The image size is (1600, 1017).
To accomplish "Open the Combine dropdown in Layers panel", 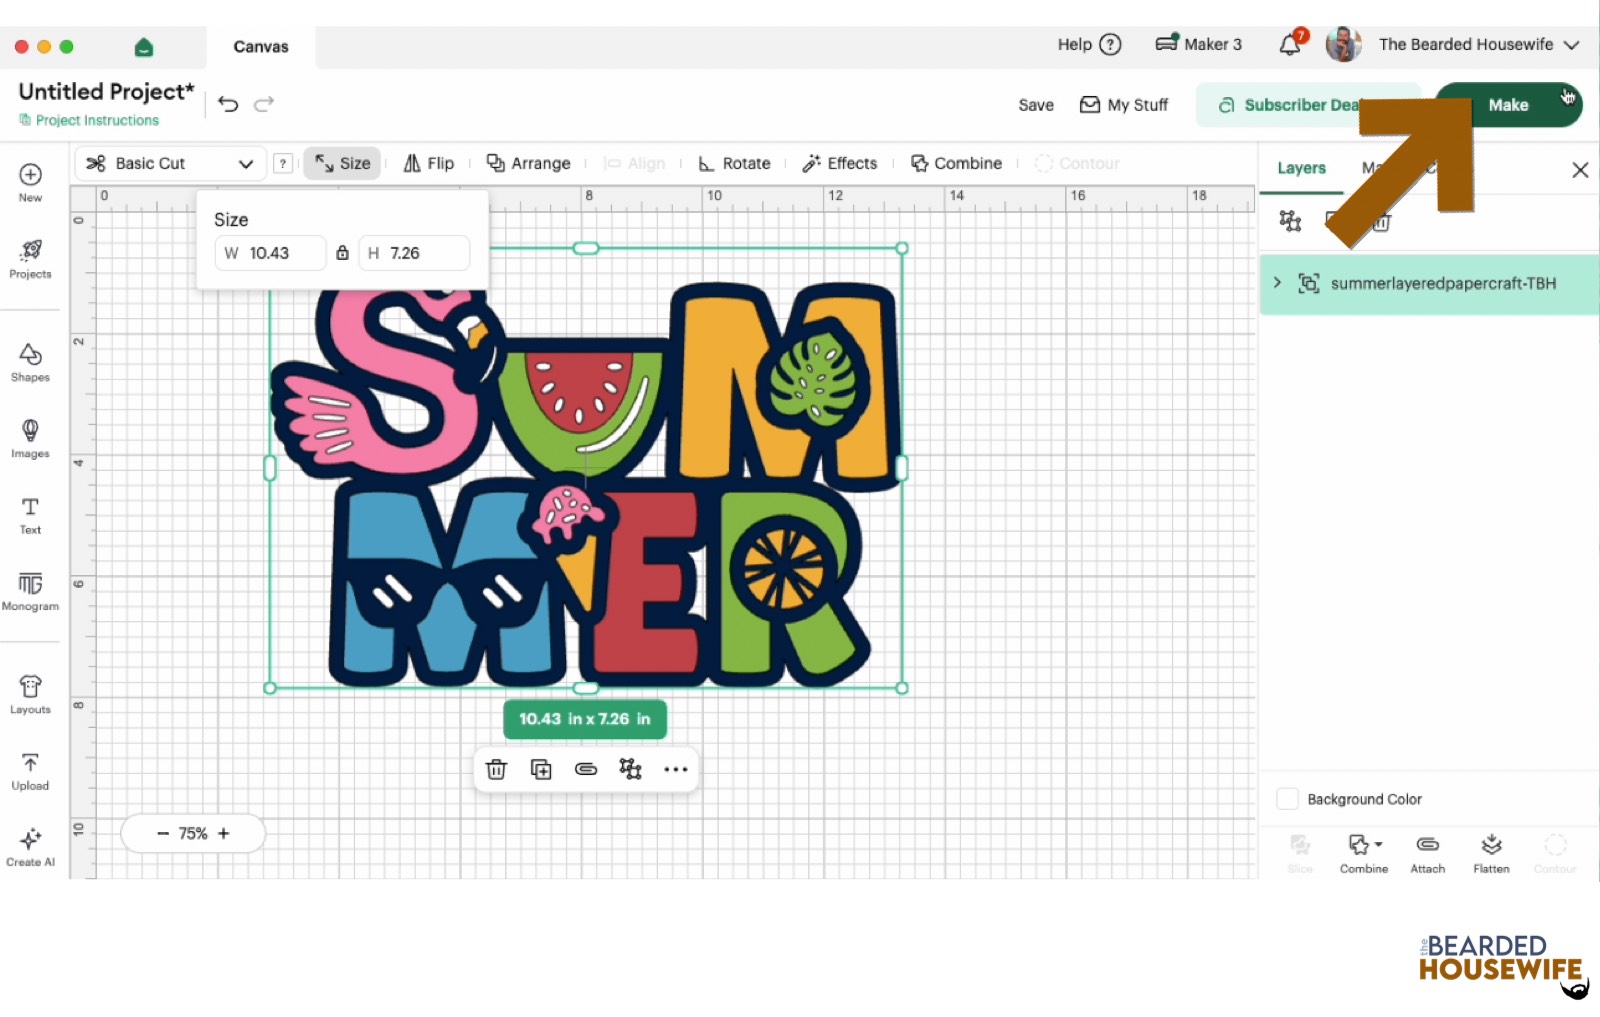I will click(1364, 853).
